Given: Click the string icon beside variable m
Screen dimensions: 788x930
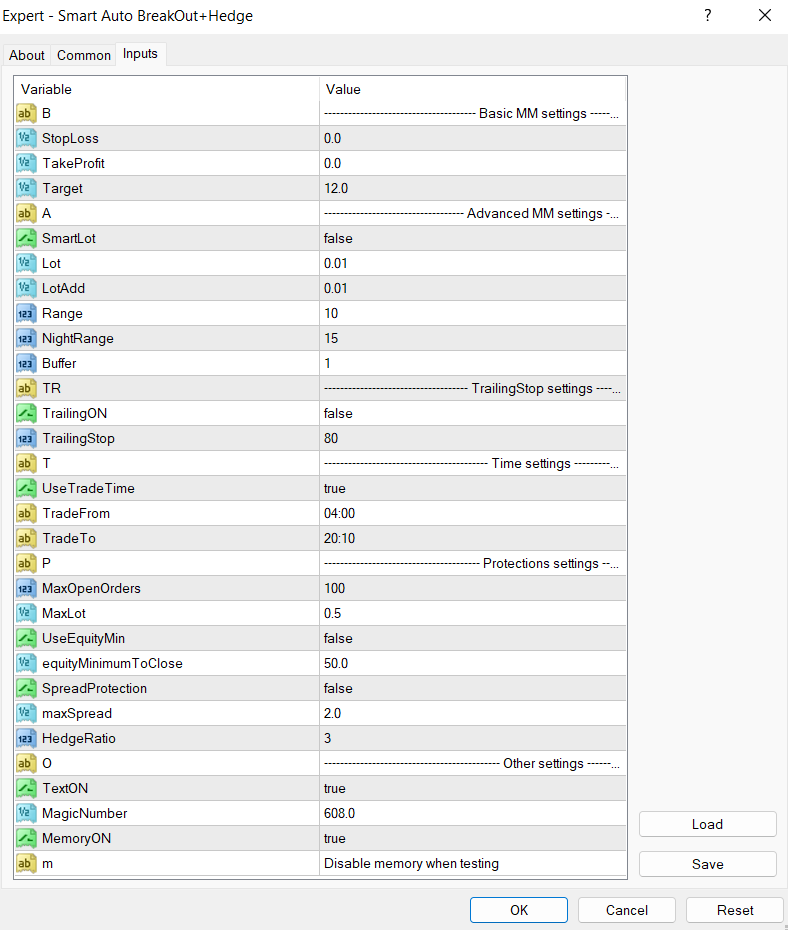Looking at the screenshot, I should 26,864.
